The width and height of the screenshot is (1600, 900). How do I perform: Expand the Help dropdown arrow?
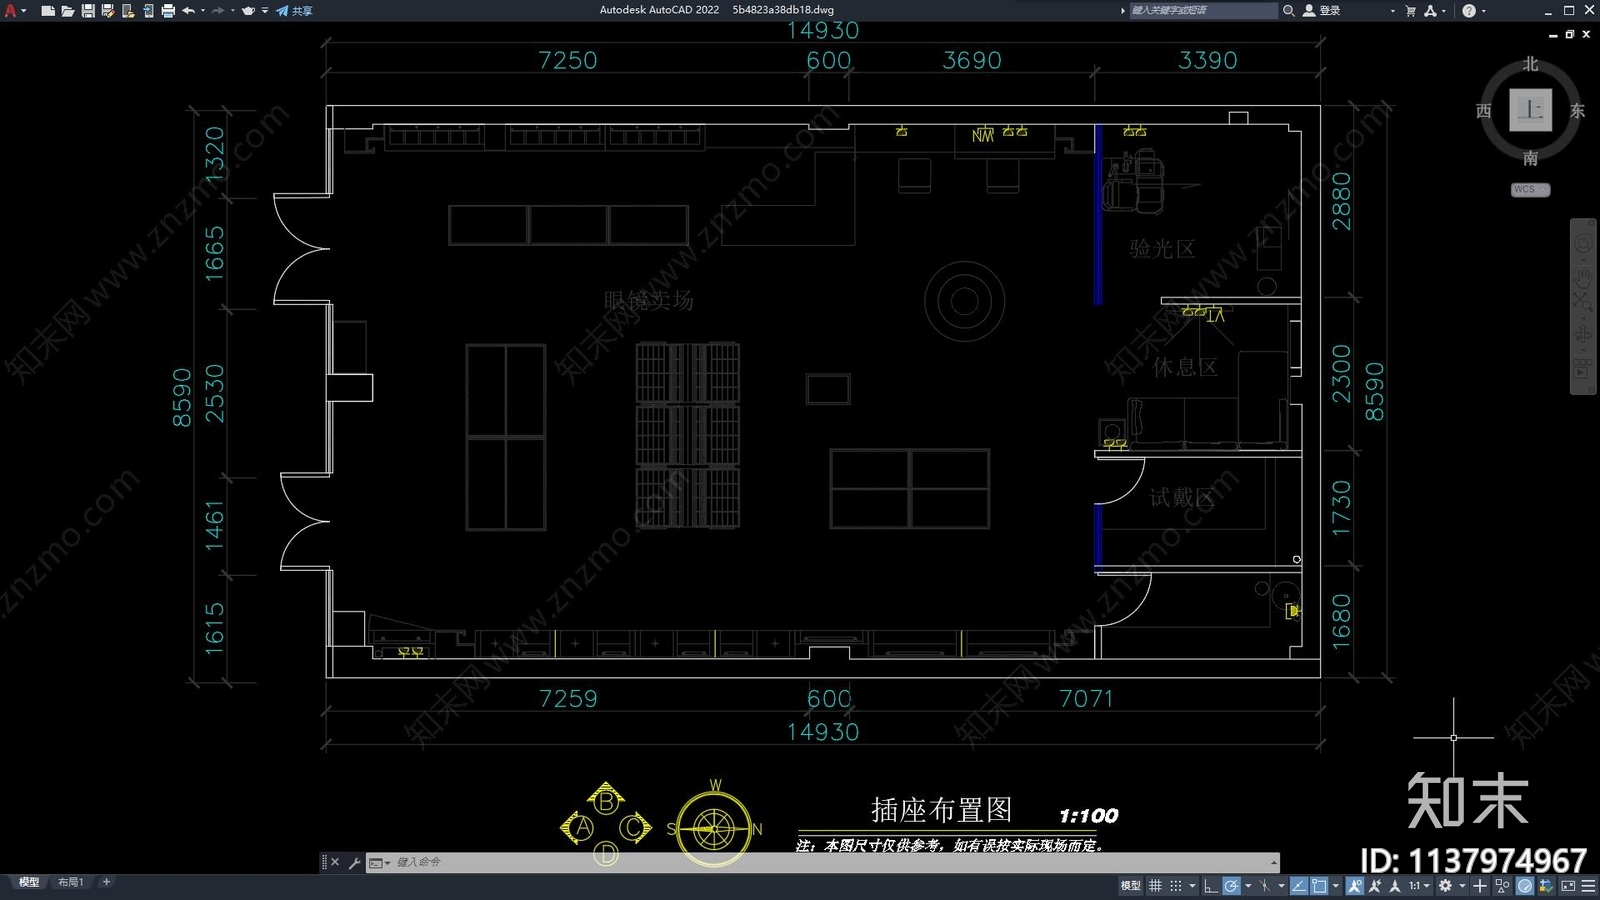[1483, 11]
